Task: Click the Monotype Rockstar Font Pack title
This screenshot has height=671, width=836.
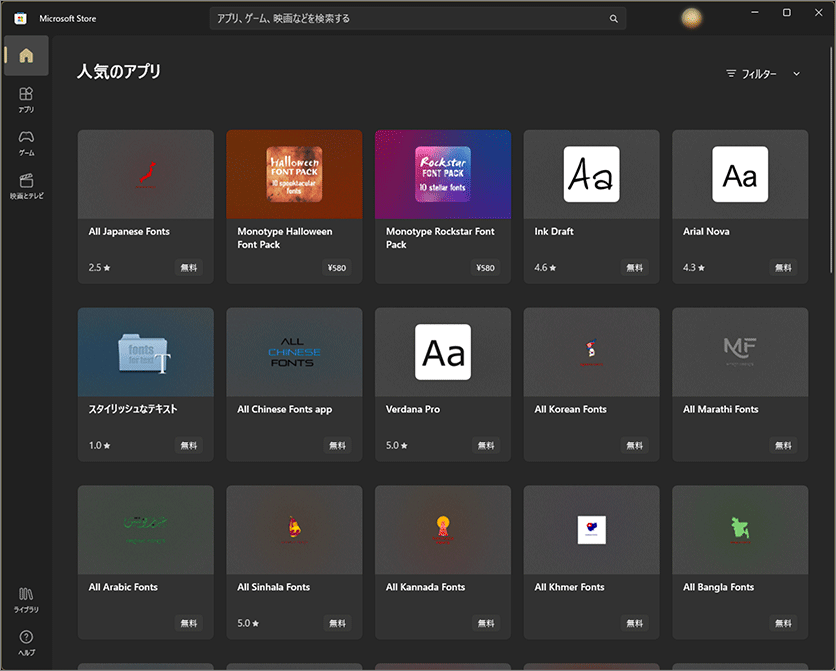Action: pos(440,238)
